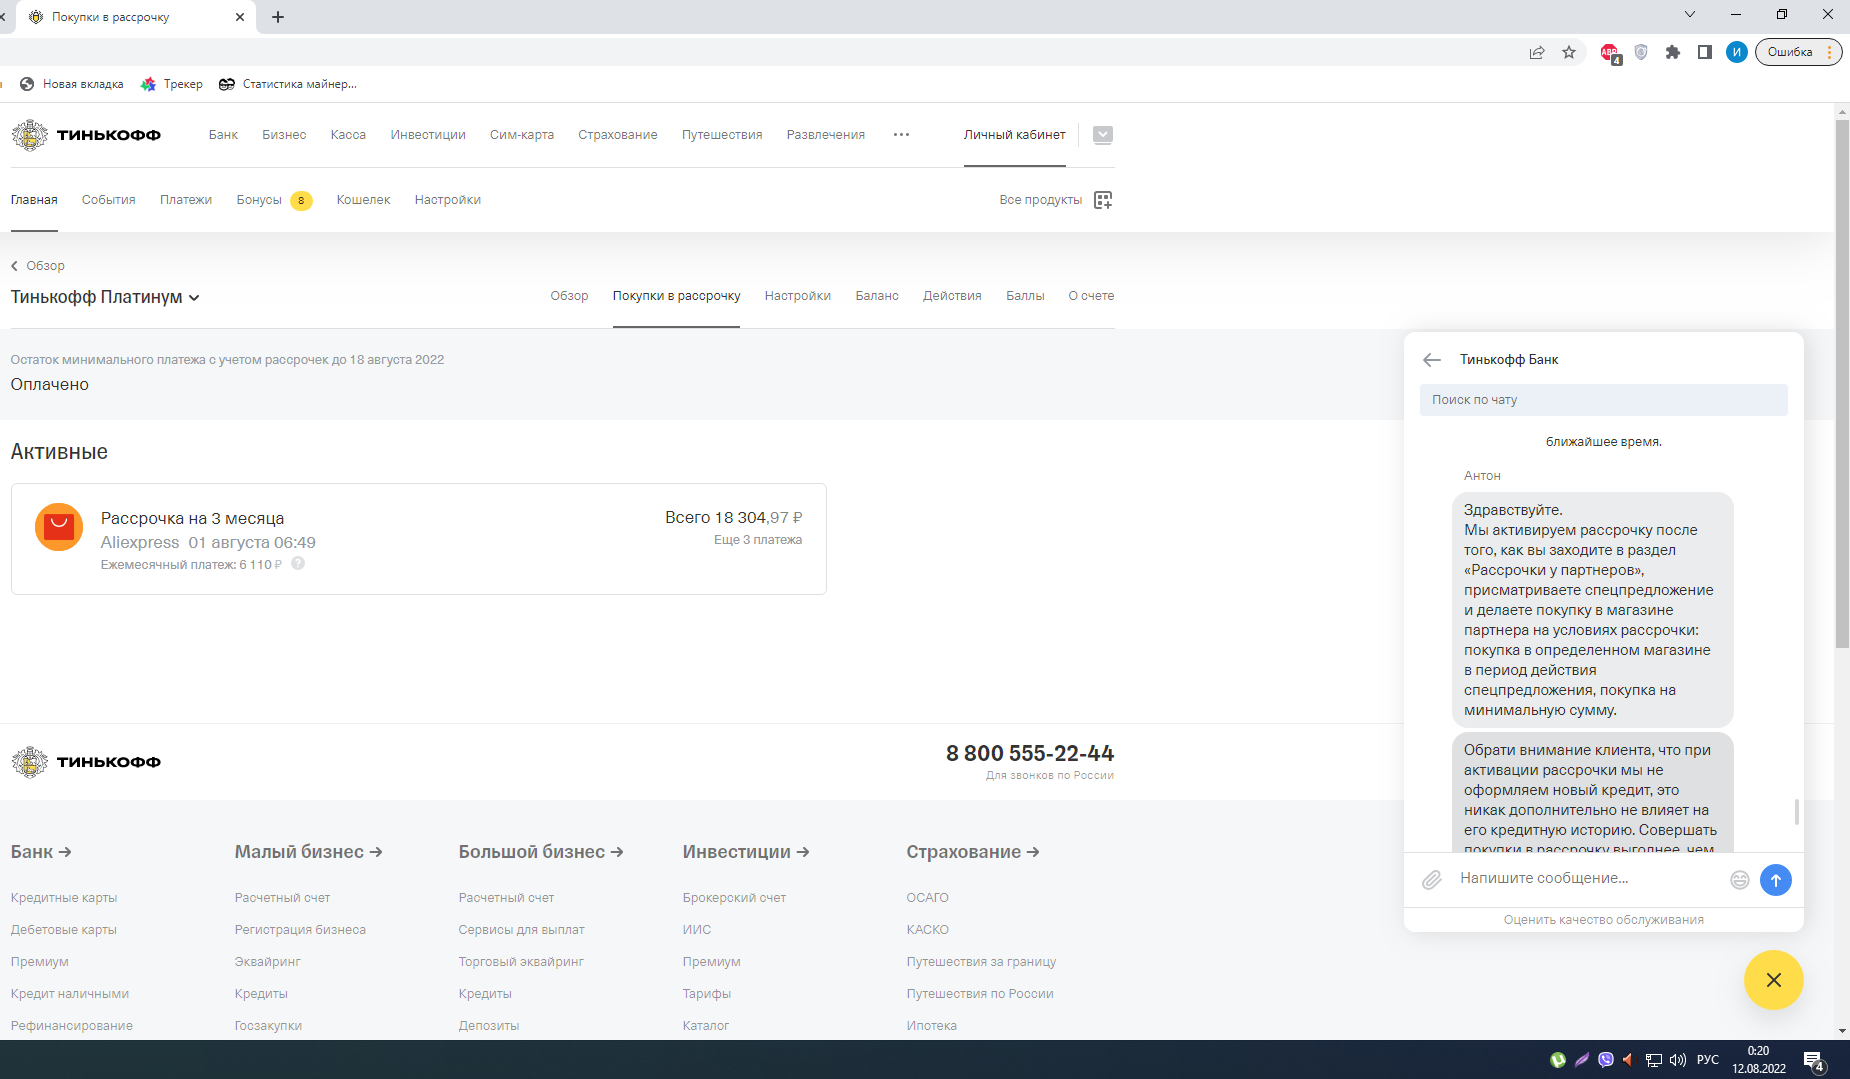
Task: Switch to the 'Платежи' tab
Action: point(186,200)
